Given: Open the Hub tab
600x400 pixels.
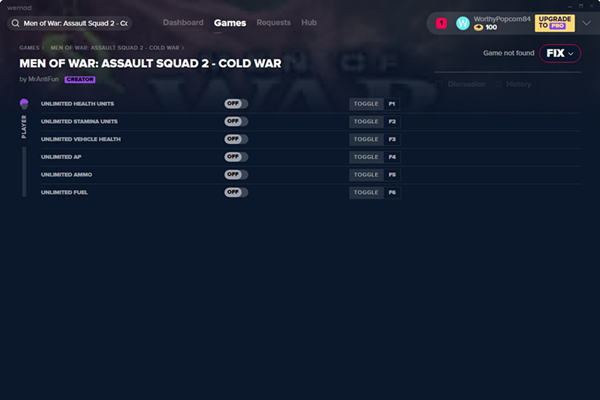Looking at the screenshot, I should point(309,23).
